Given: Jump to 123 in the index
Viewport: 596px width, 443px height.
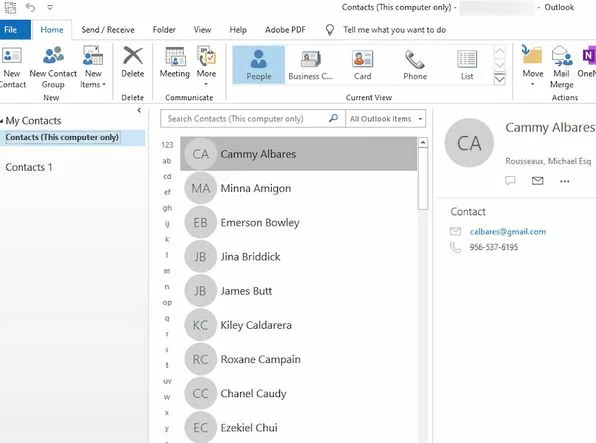Looking at the screenshot, I should pyautogui.click(x=167, y=145).
